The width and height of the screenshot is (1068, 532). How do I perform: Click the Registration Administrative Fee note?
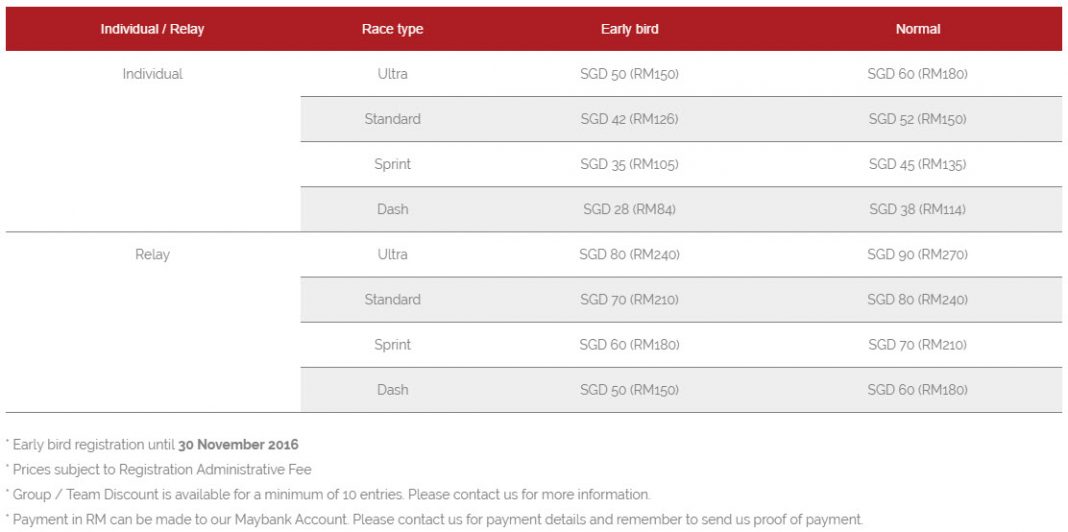158,470
